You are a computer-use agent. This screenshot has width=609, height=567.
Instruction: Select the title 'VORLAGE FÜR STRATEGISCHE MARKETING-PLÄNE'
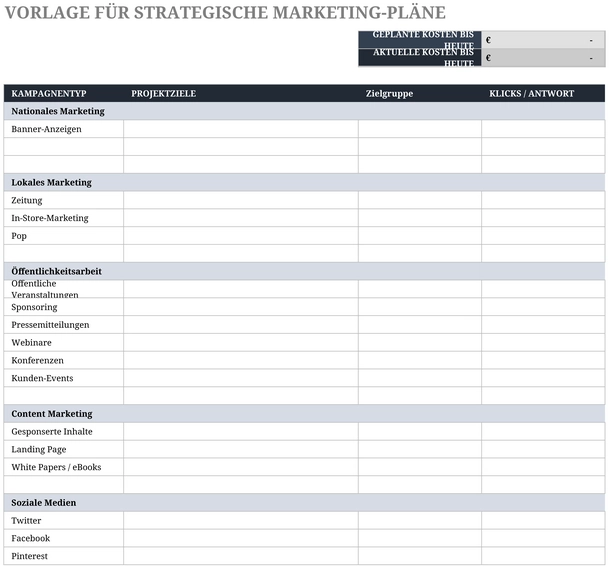pos(225,13)
